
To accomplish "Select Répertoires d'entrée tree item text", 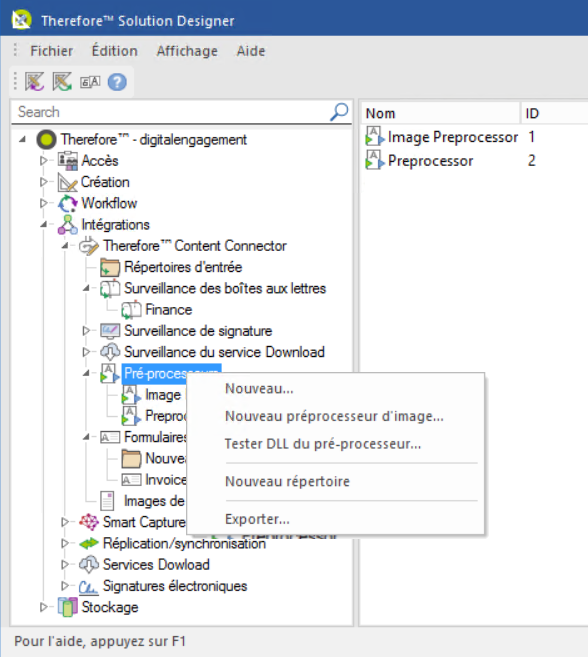I will [183, 267].
